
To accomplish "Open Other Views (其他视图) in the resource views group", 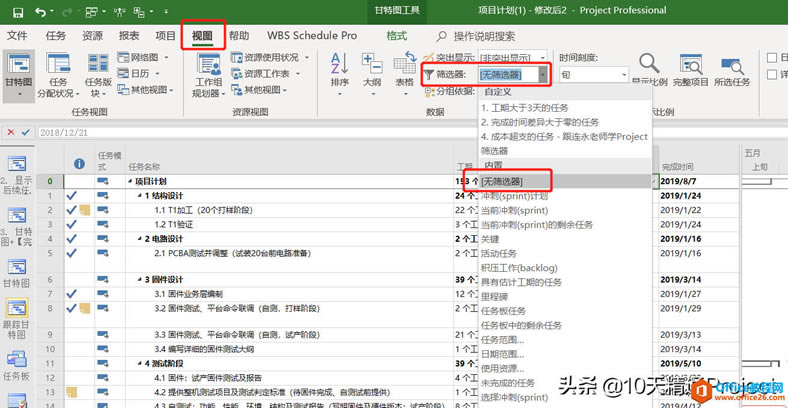I will click(259, 90).
